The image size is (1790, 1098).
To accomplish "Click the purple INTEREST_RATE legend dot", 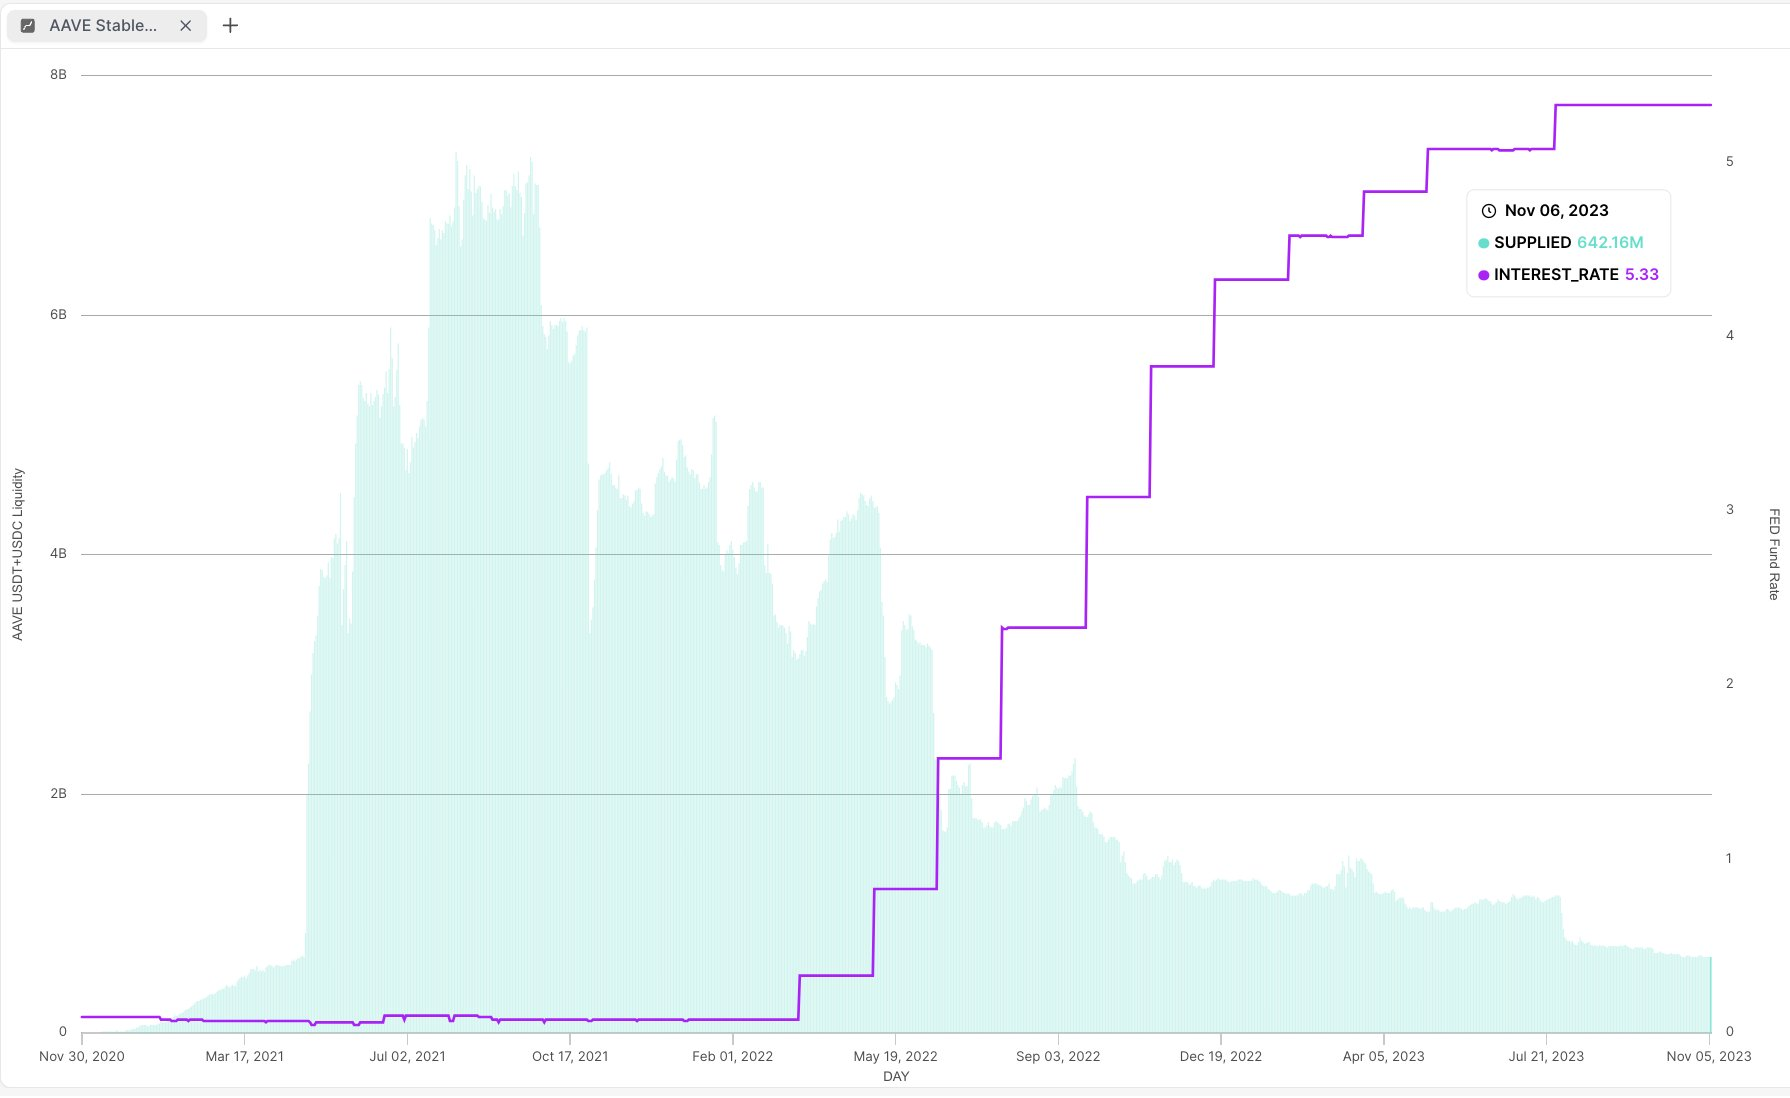I will 1483,275.
